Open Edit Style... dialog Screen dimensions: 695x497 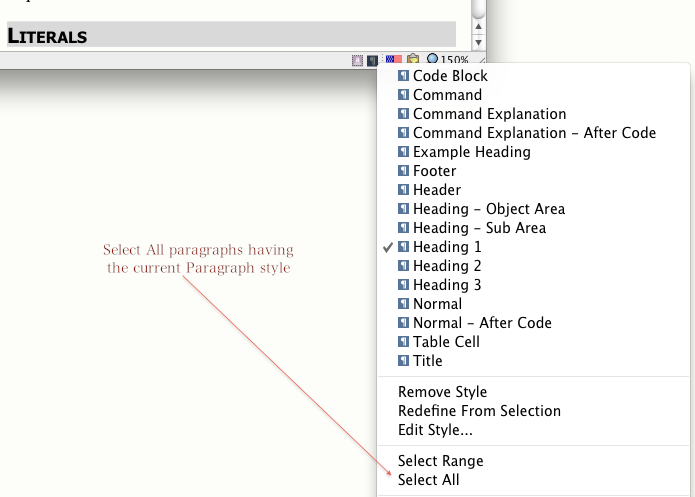click(435, 430)
